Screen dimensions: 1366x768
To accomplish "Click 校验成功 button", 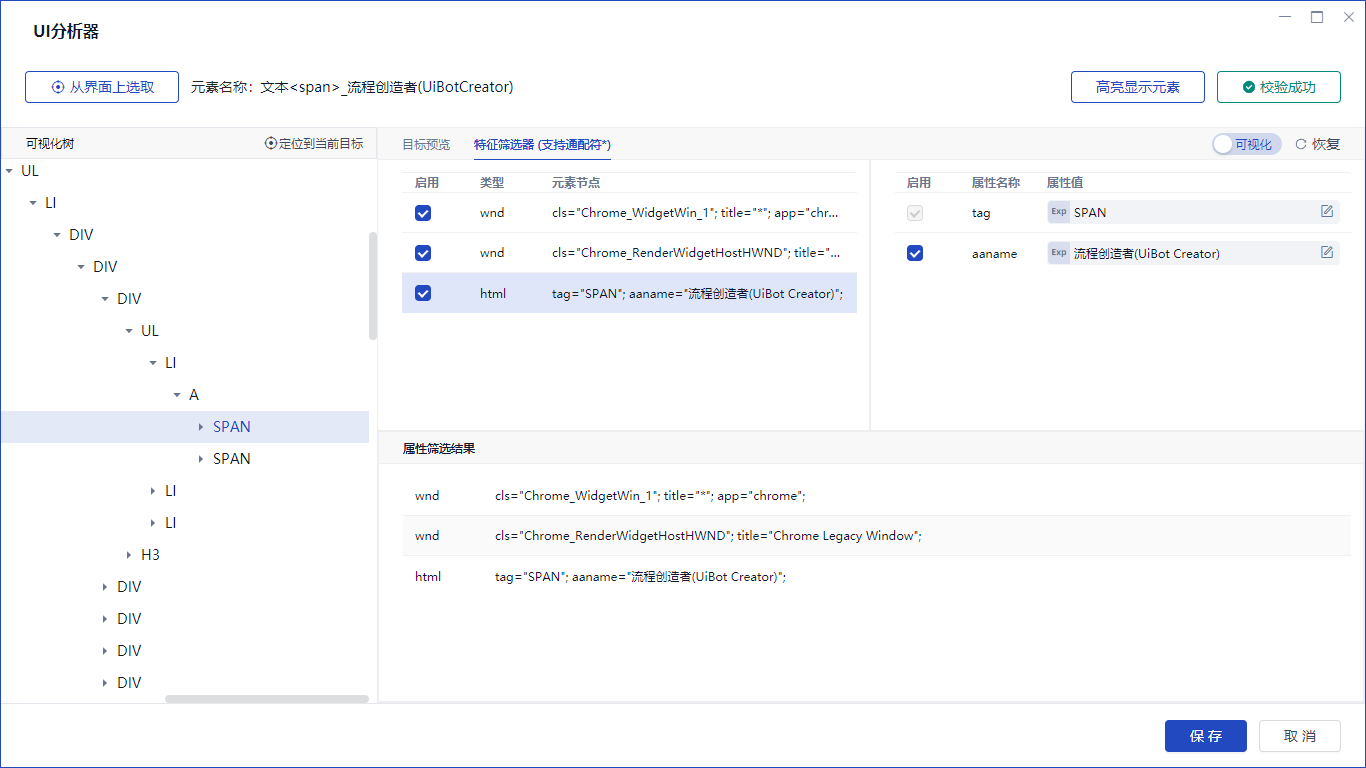I will click(x=1279, y=87).
